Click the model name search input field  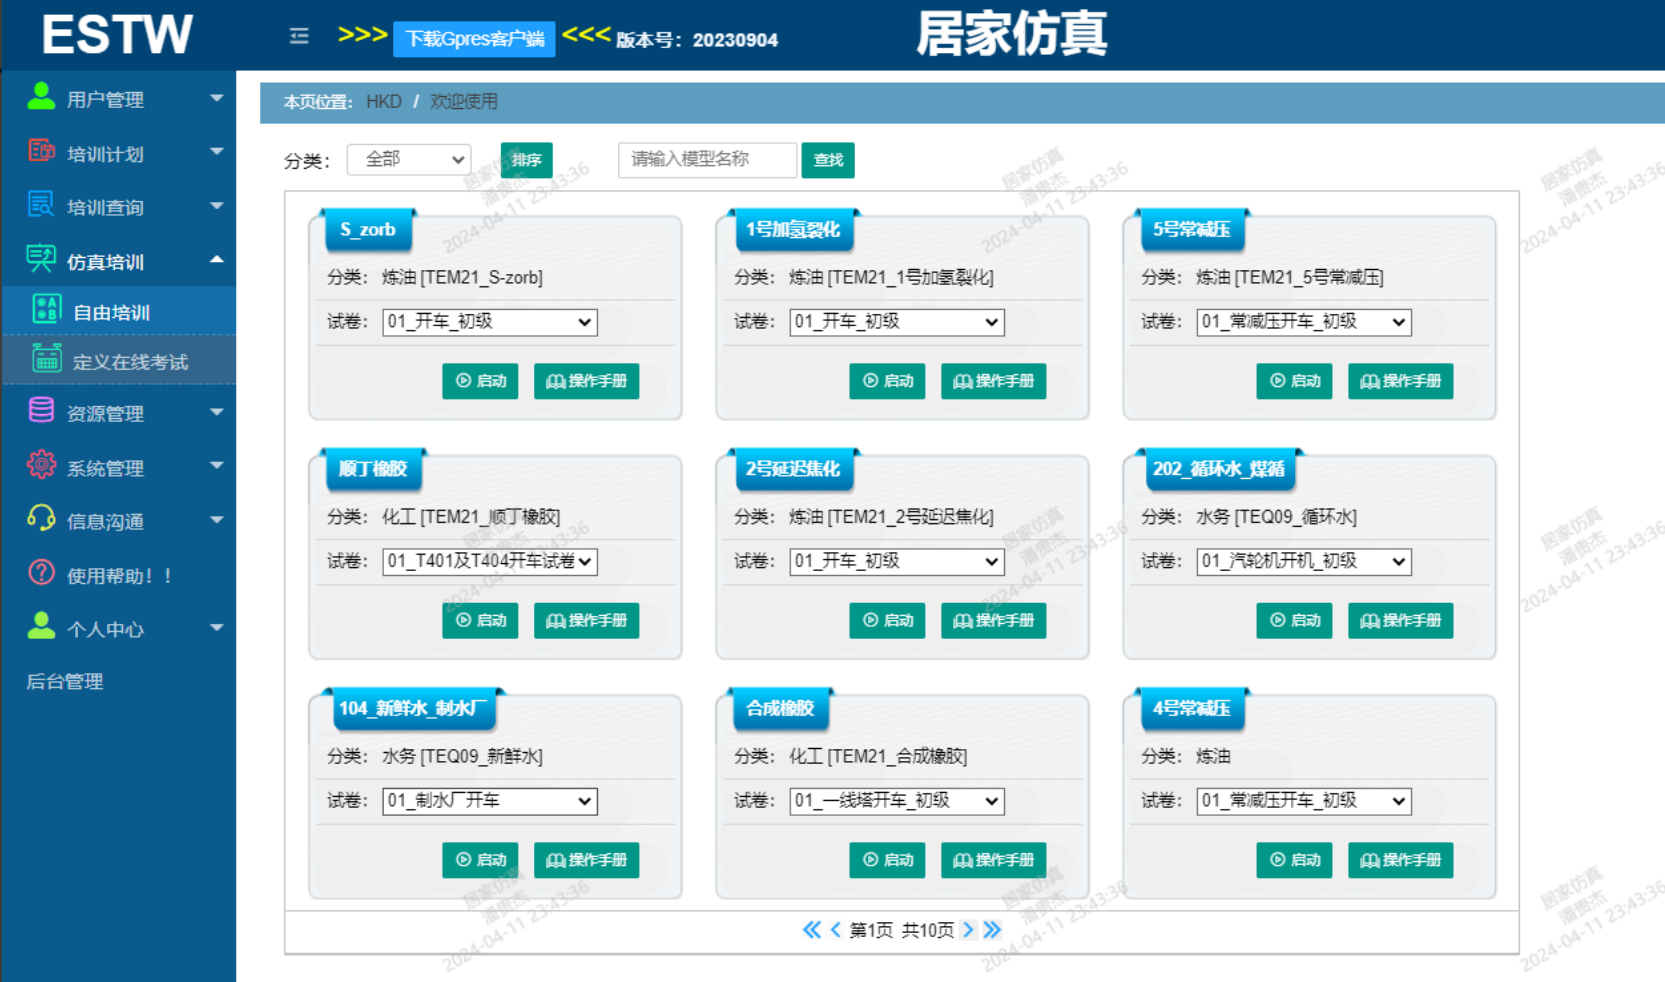coord(707,159)
